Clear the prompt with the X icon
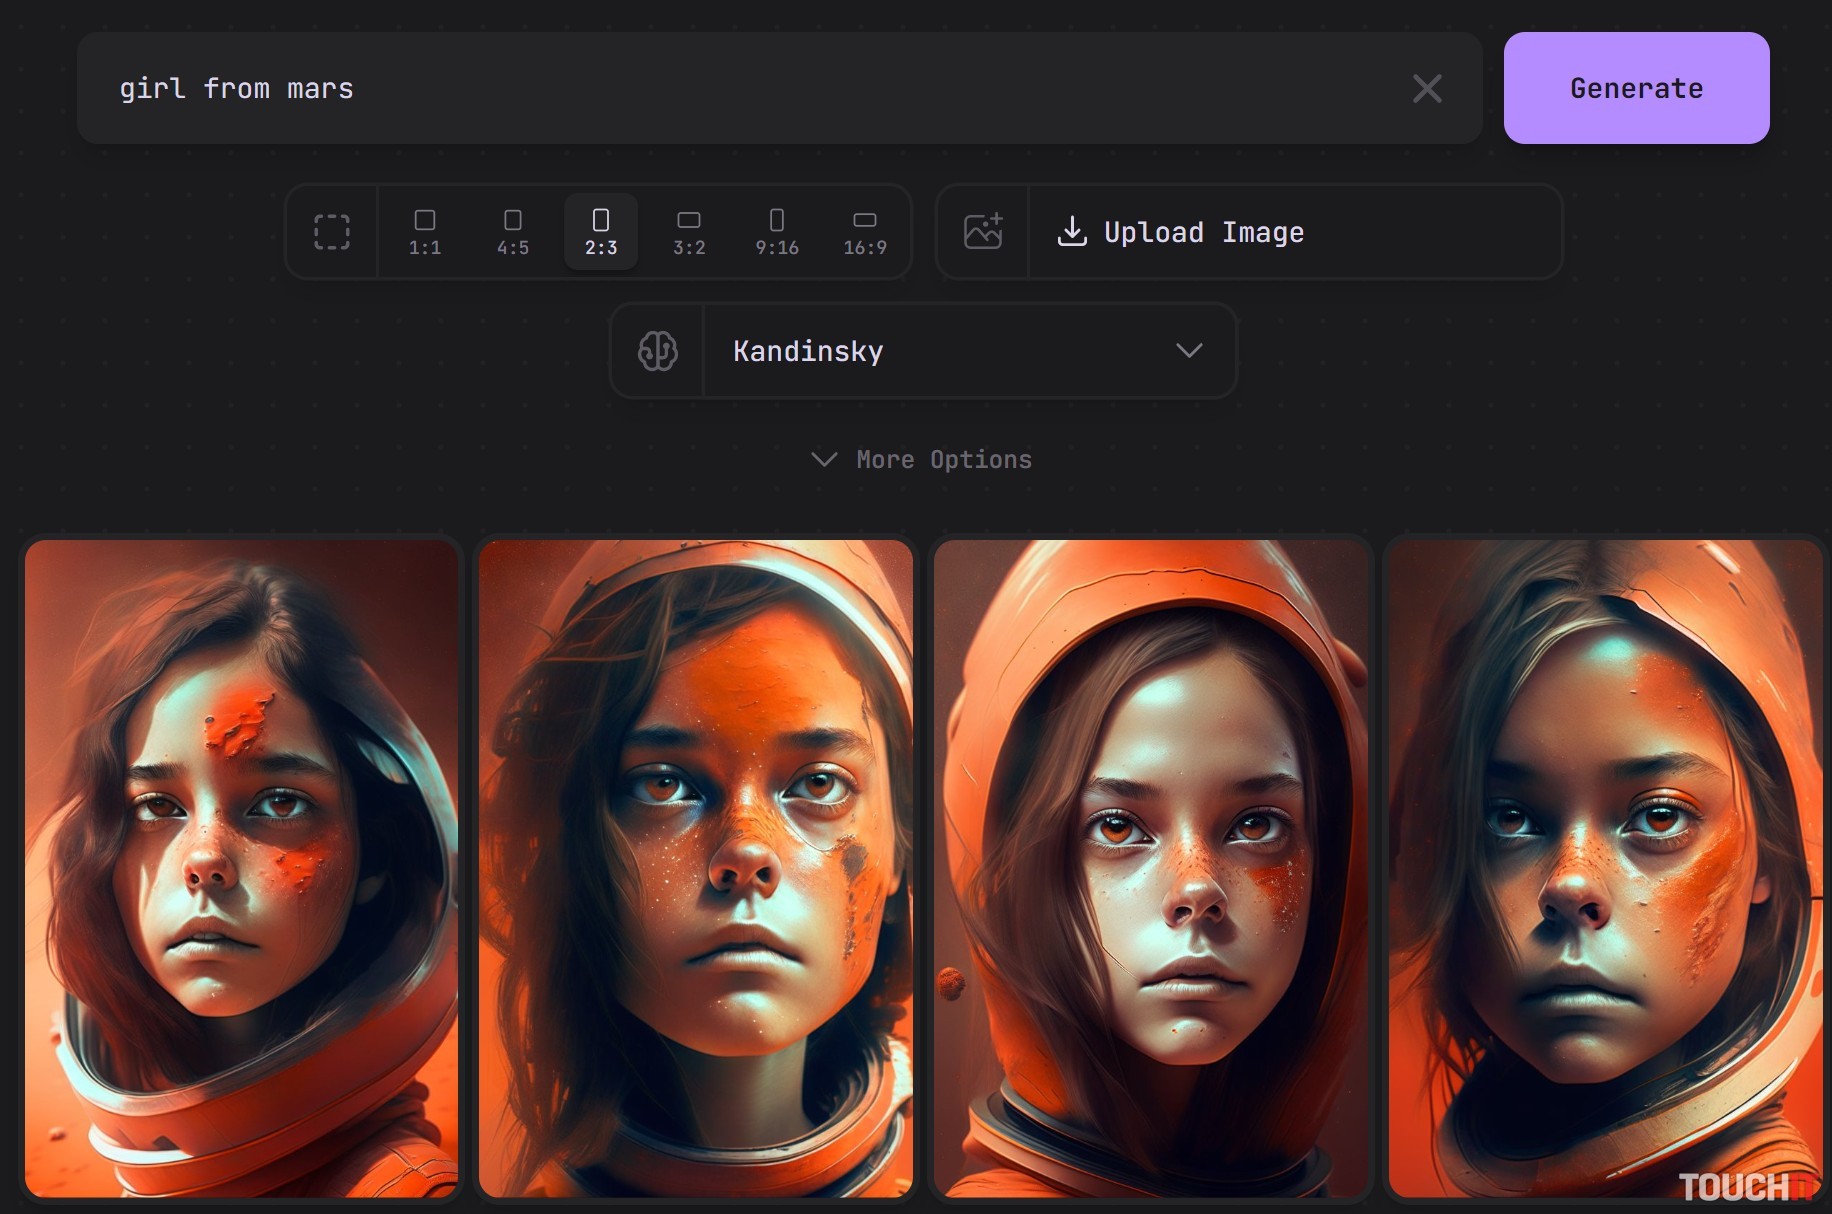Viewport: 1832px width, 1214px height. coord(1426,89)
